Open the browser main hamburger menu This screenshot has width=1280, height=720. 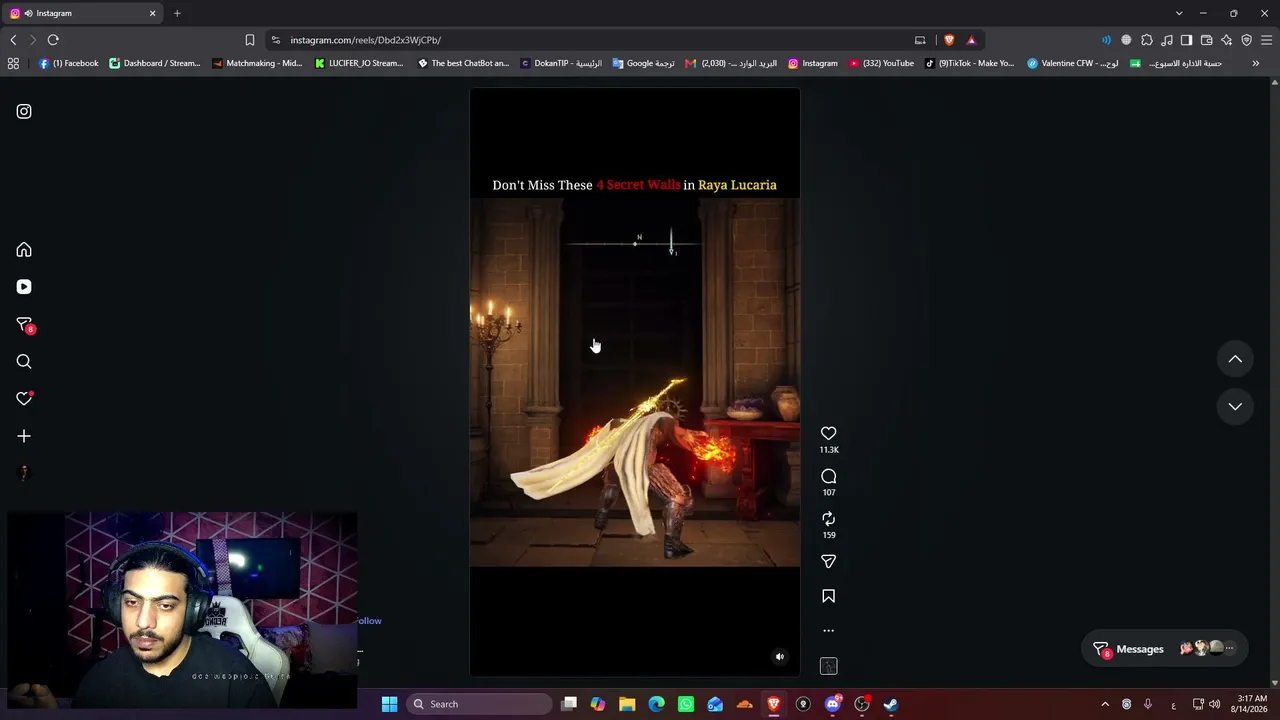click(x=1267, y=40)
